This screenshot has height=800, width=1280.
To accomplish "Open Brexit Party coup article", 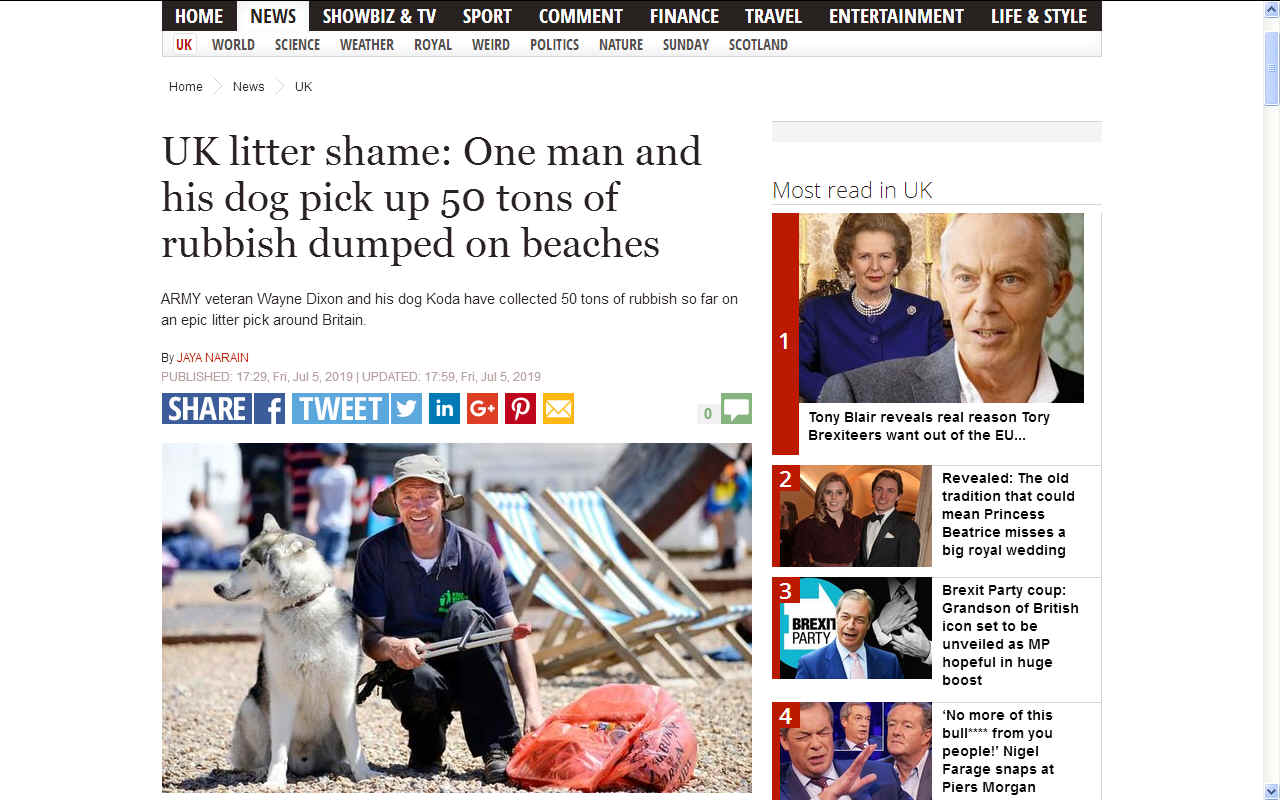I will [x=1010, y=635].
